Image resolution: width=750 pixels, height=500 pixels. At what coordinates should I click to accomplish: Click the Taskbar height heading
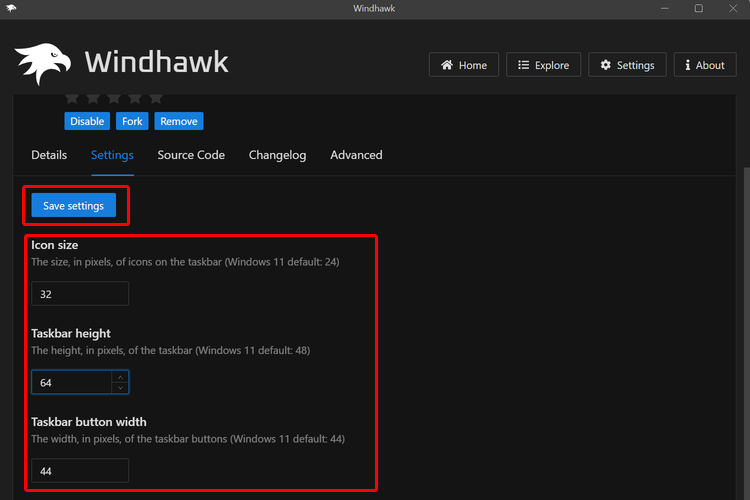point(71,333)
